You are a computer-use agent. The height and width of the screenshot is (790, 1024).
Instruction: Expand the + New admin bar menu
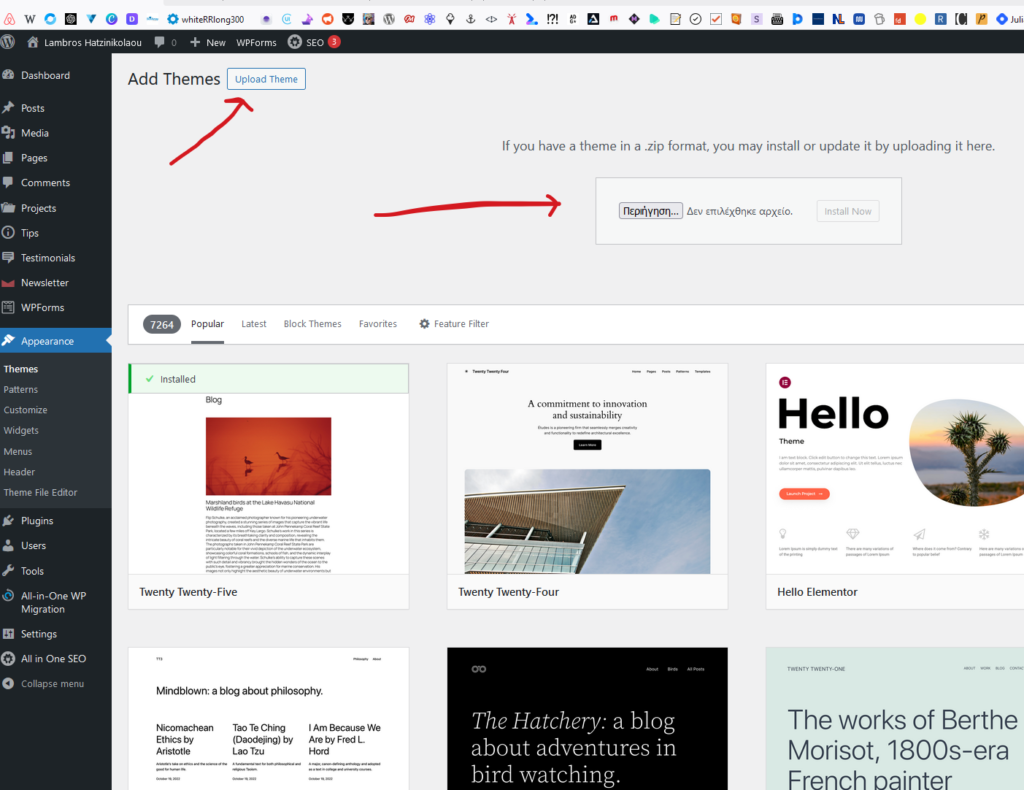point(207,42)
